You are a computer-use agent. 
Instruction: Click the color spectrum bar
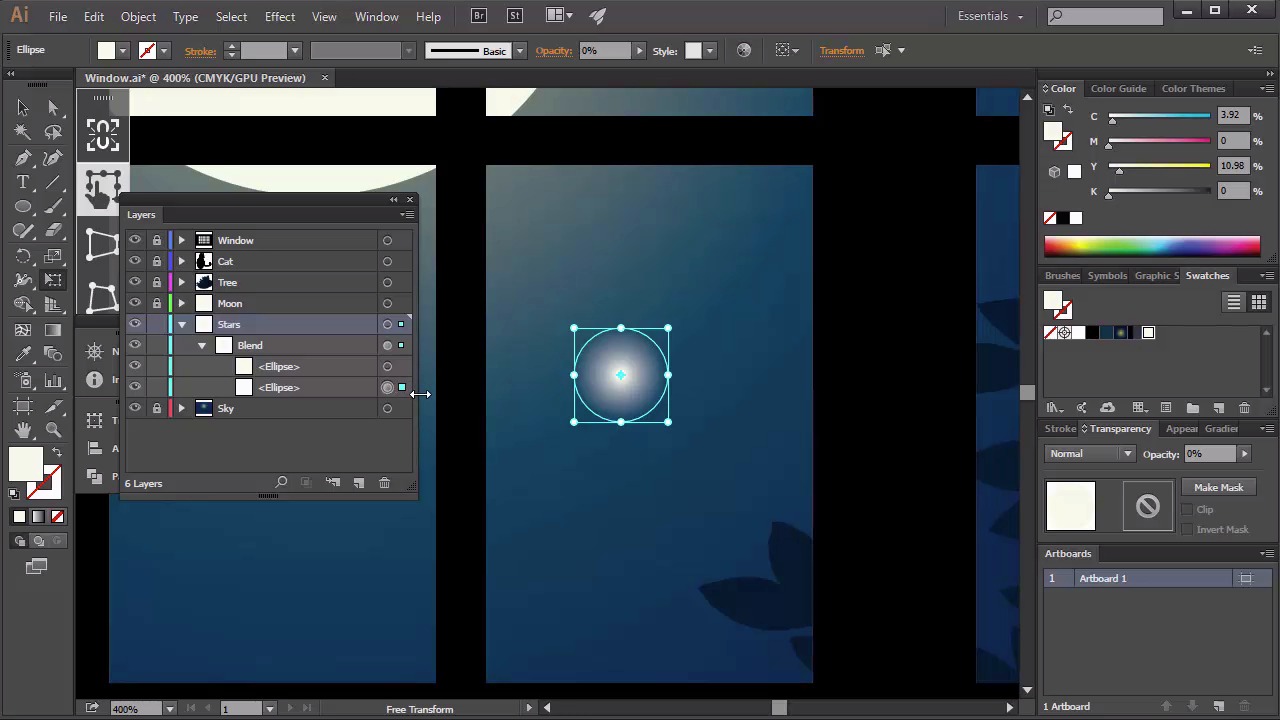pyautogui.click(x=1152, y=246)
